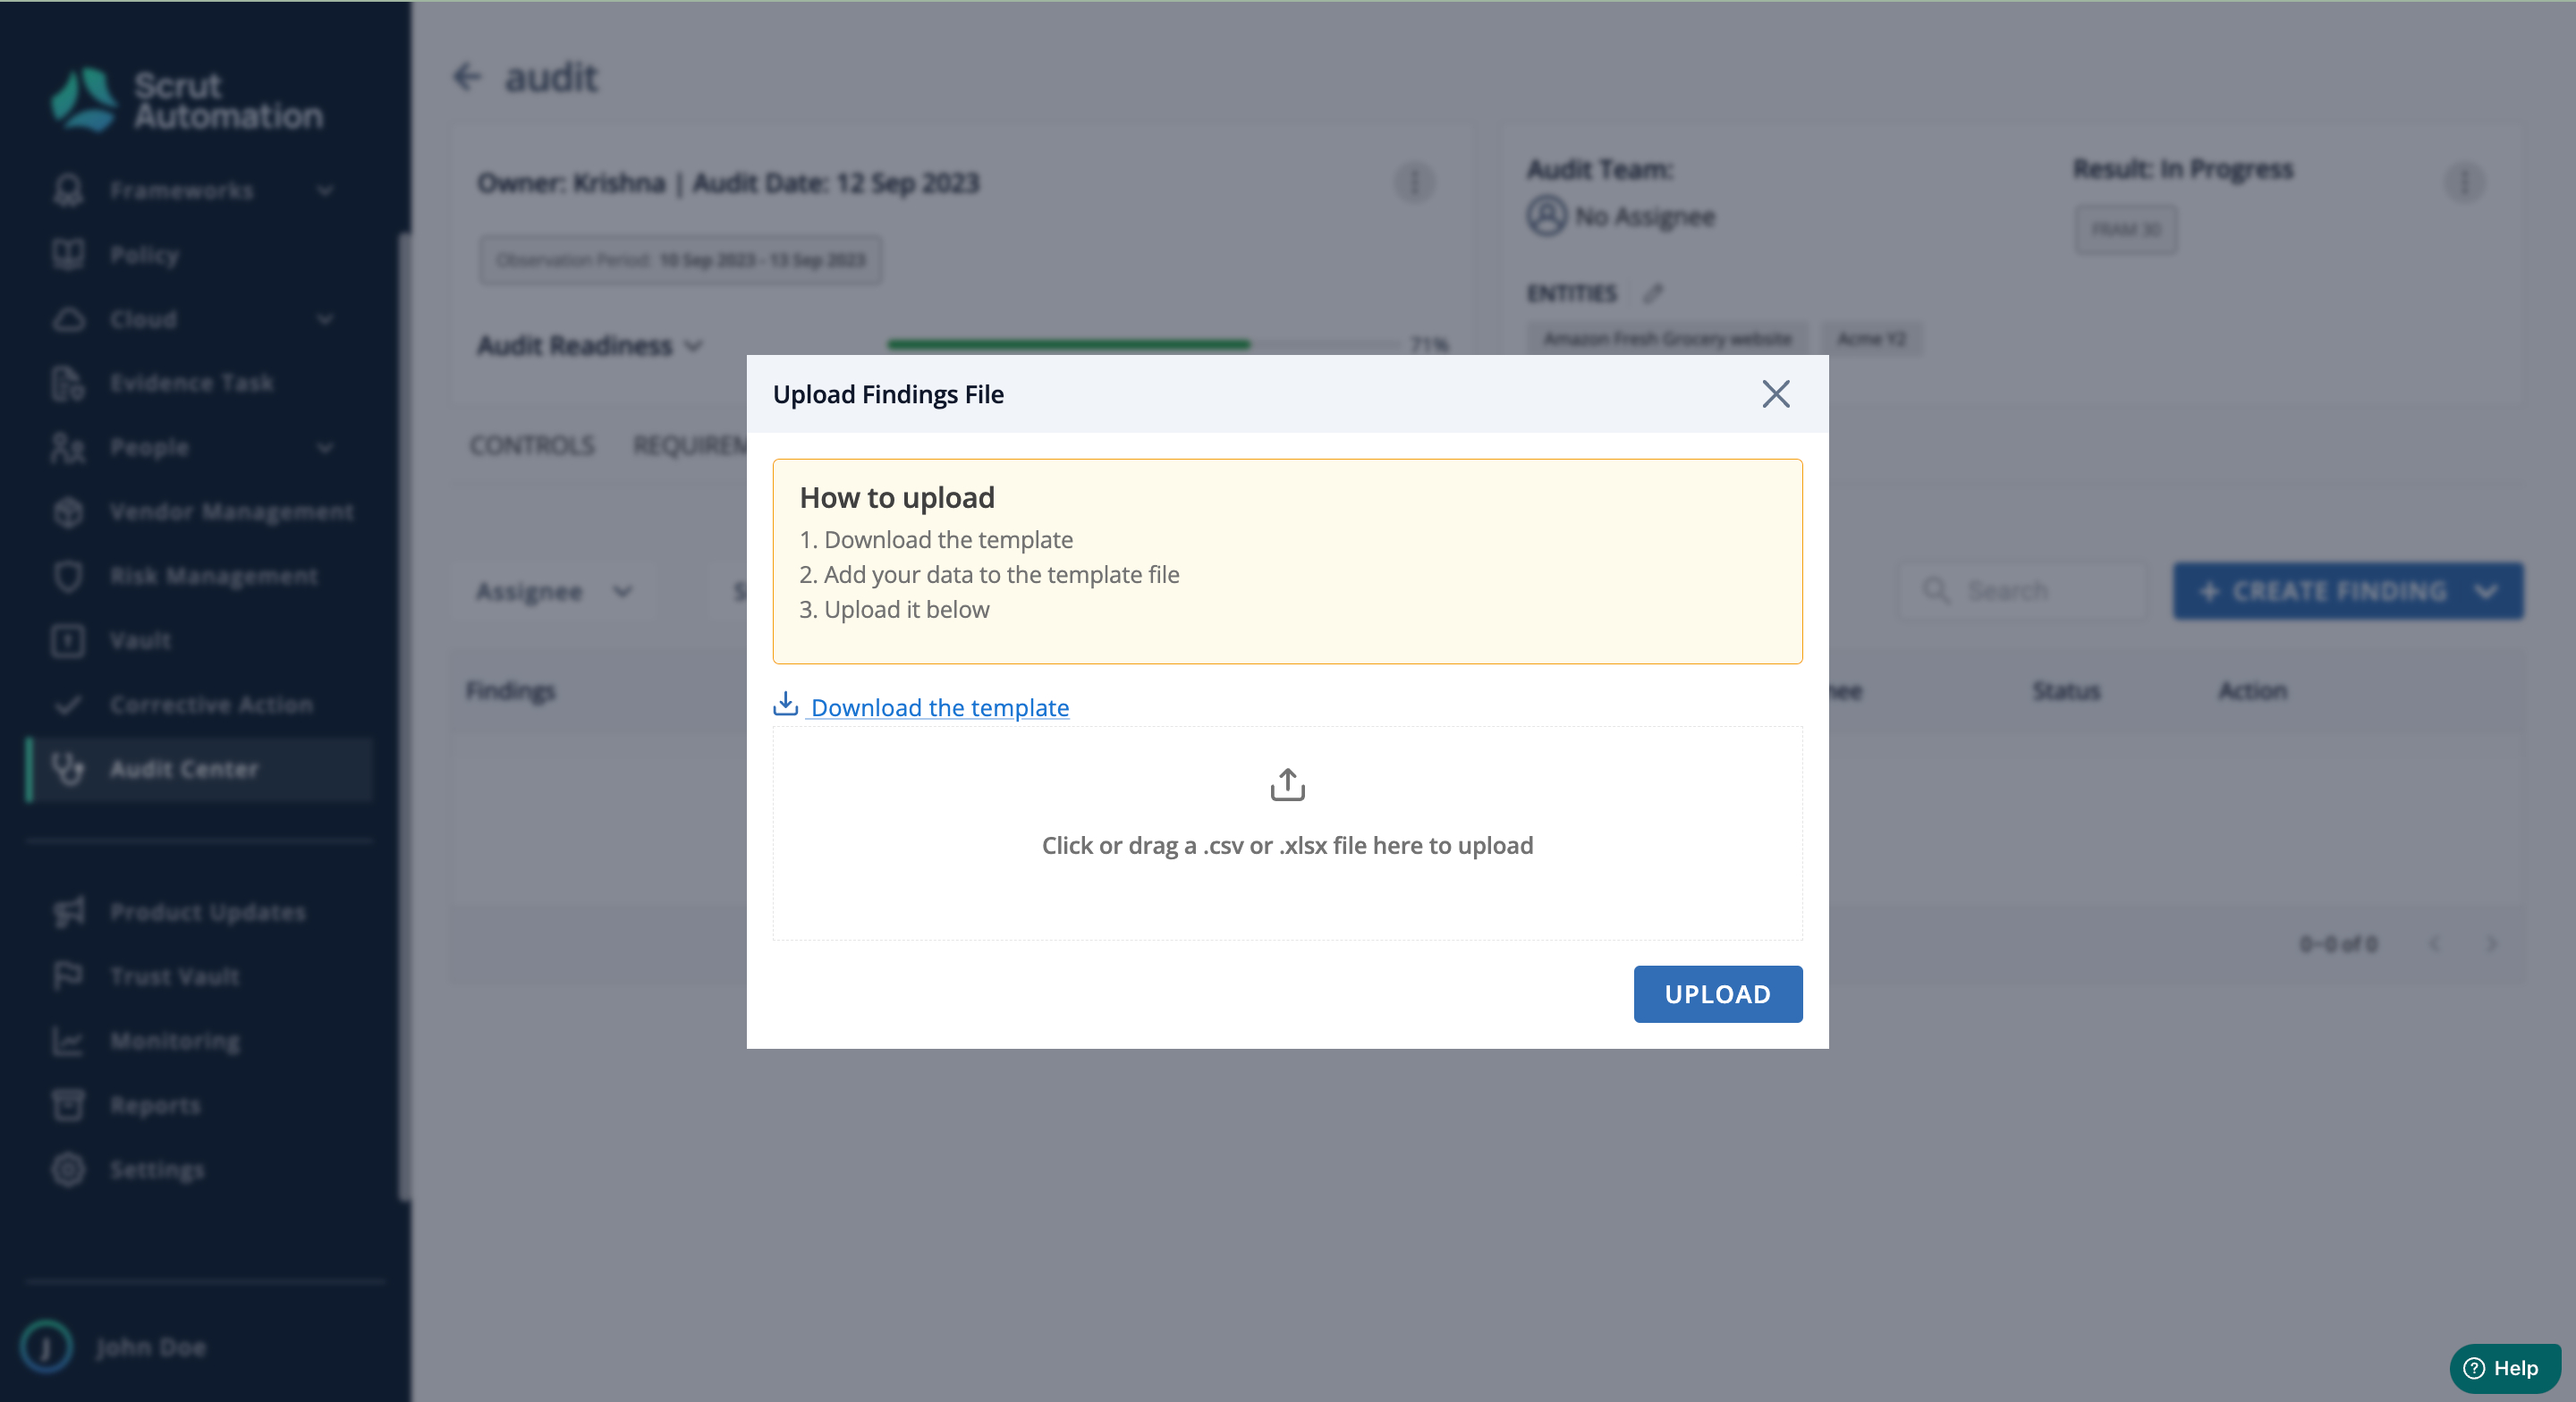Viewport: 2576px width, 1402px height.
Task: Click the Trust Vault flag icon
Action: coord(68,976)
